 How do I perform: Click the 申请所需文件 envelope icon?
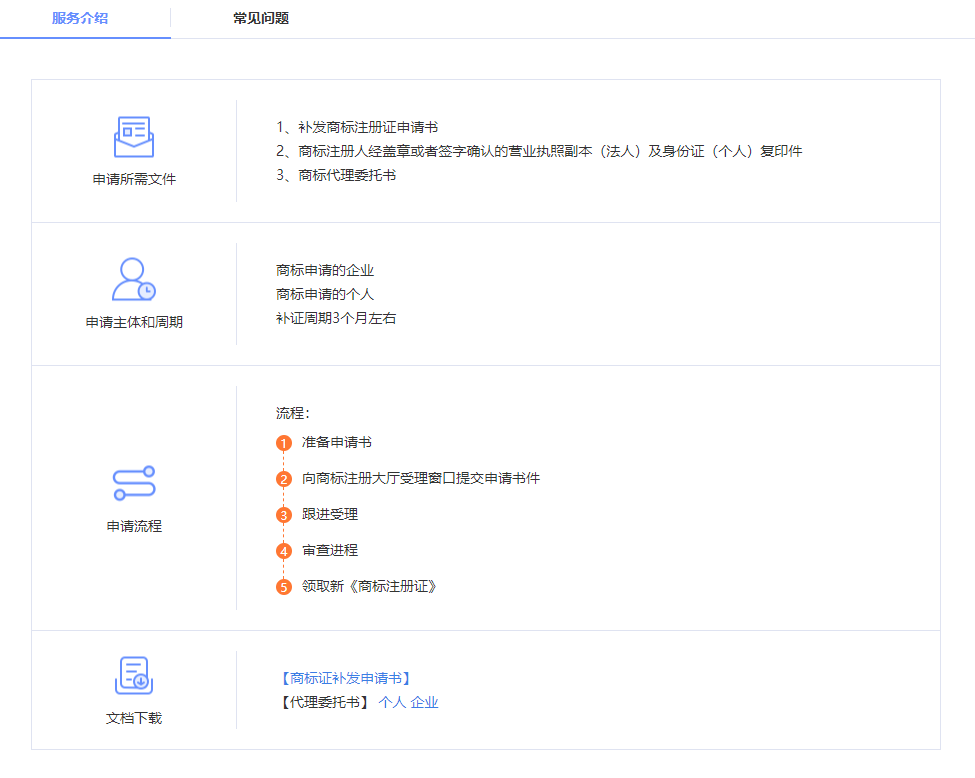[134, 137]
